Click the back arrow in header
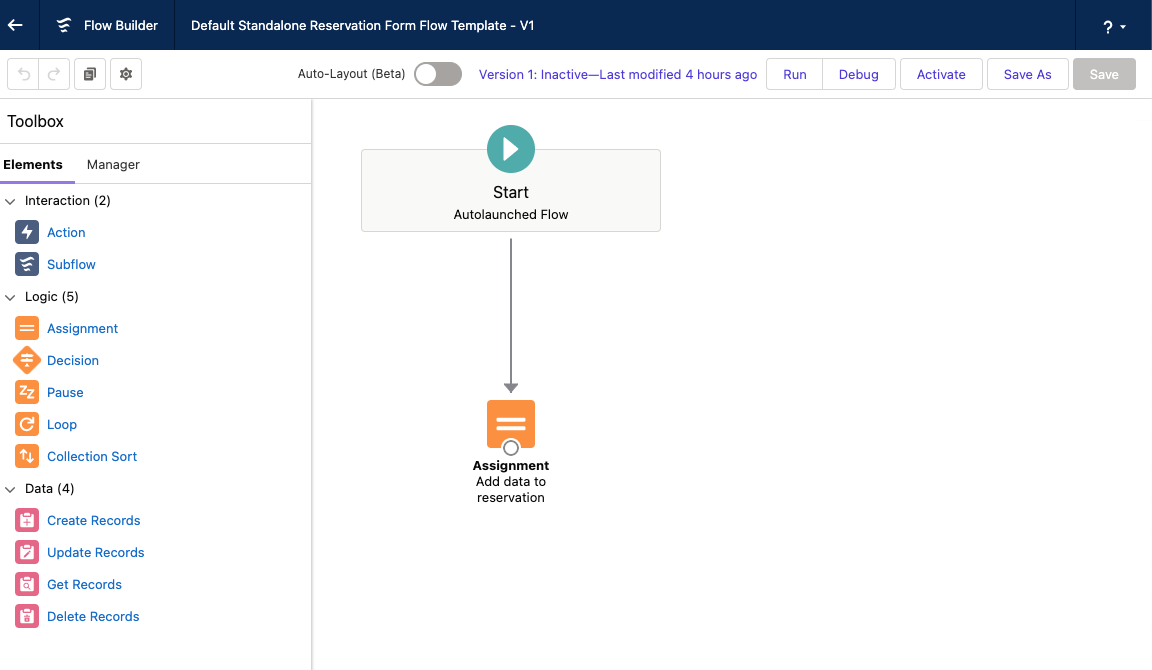This screenshot has width=1152, height=670. point(15,25)
